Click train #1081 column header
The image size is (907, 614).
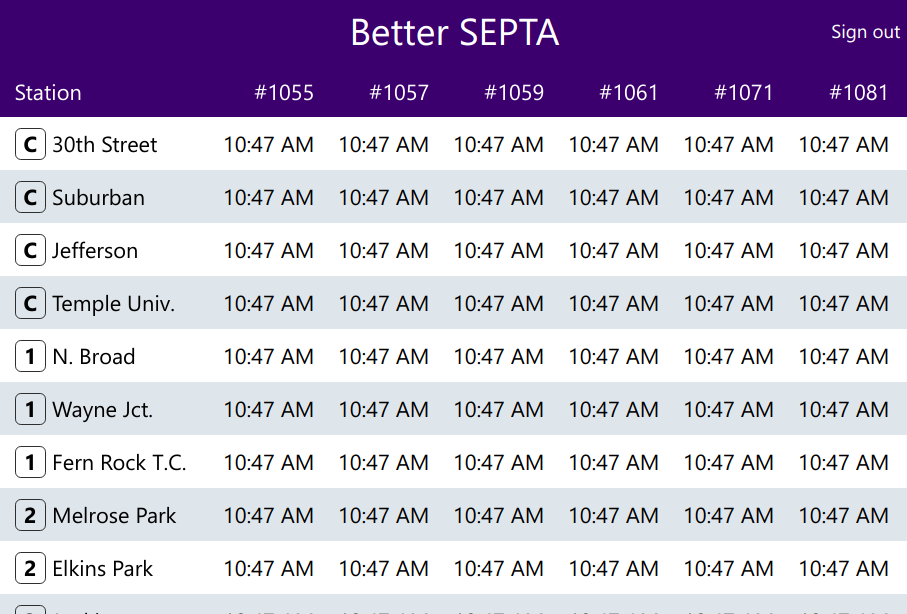tap(859, 93)
